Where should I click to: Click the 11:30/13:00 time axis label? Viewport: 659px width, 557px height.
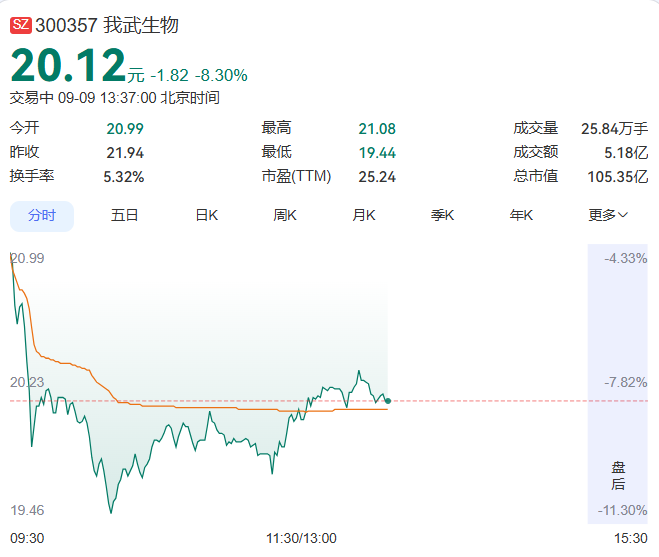(301, 539)
